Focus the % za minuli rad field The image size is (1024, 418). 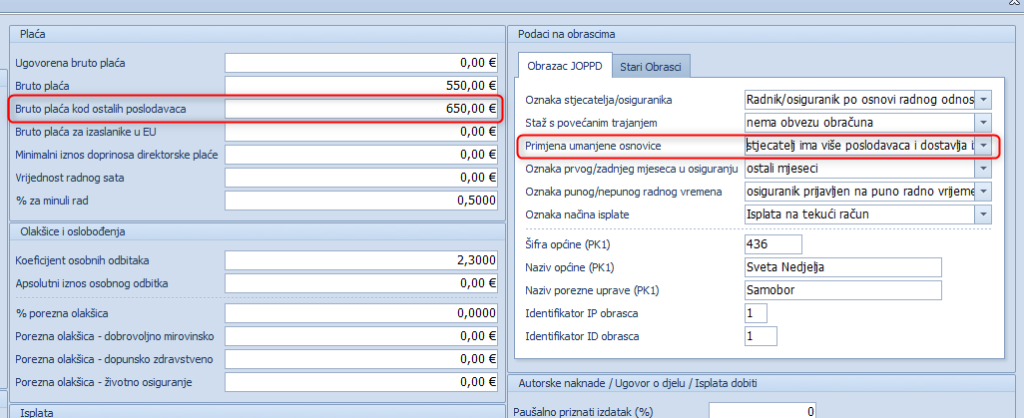362,200
